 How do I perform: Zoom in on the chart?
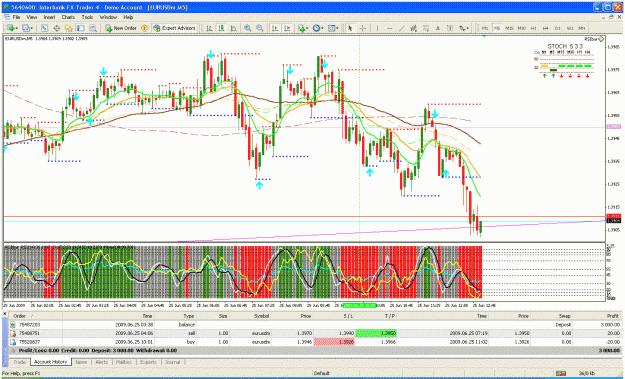(248, 28)
